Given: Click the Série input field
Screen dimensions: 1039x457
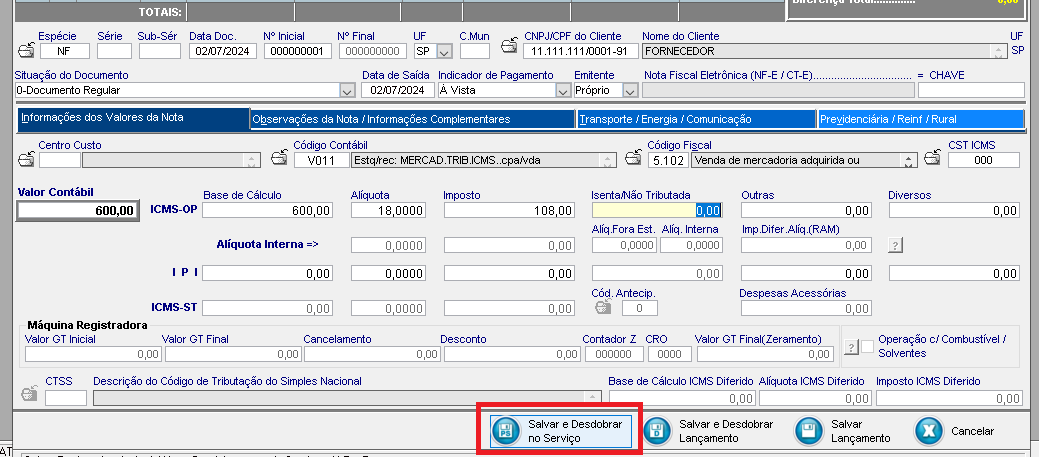Looking at the screenshot, I should coord(115,51).
